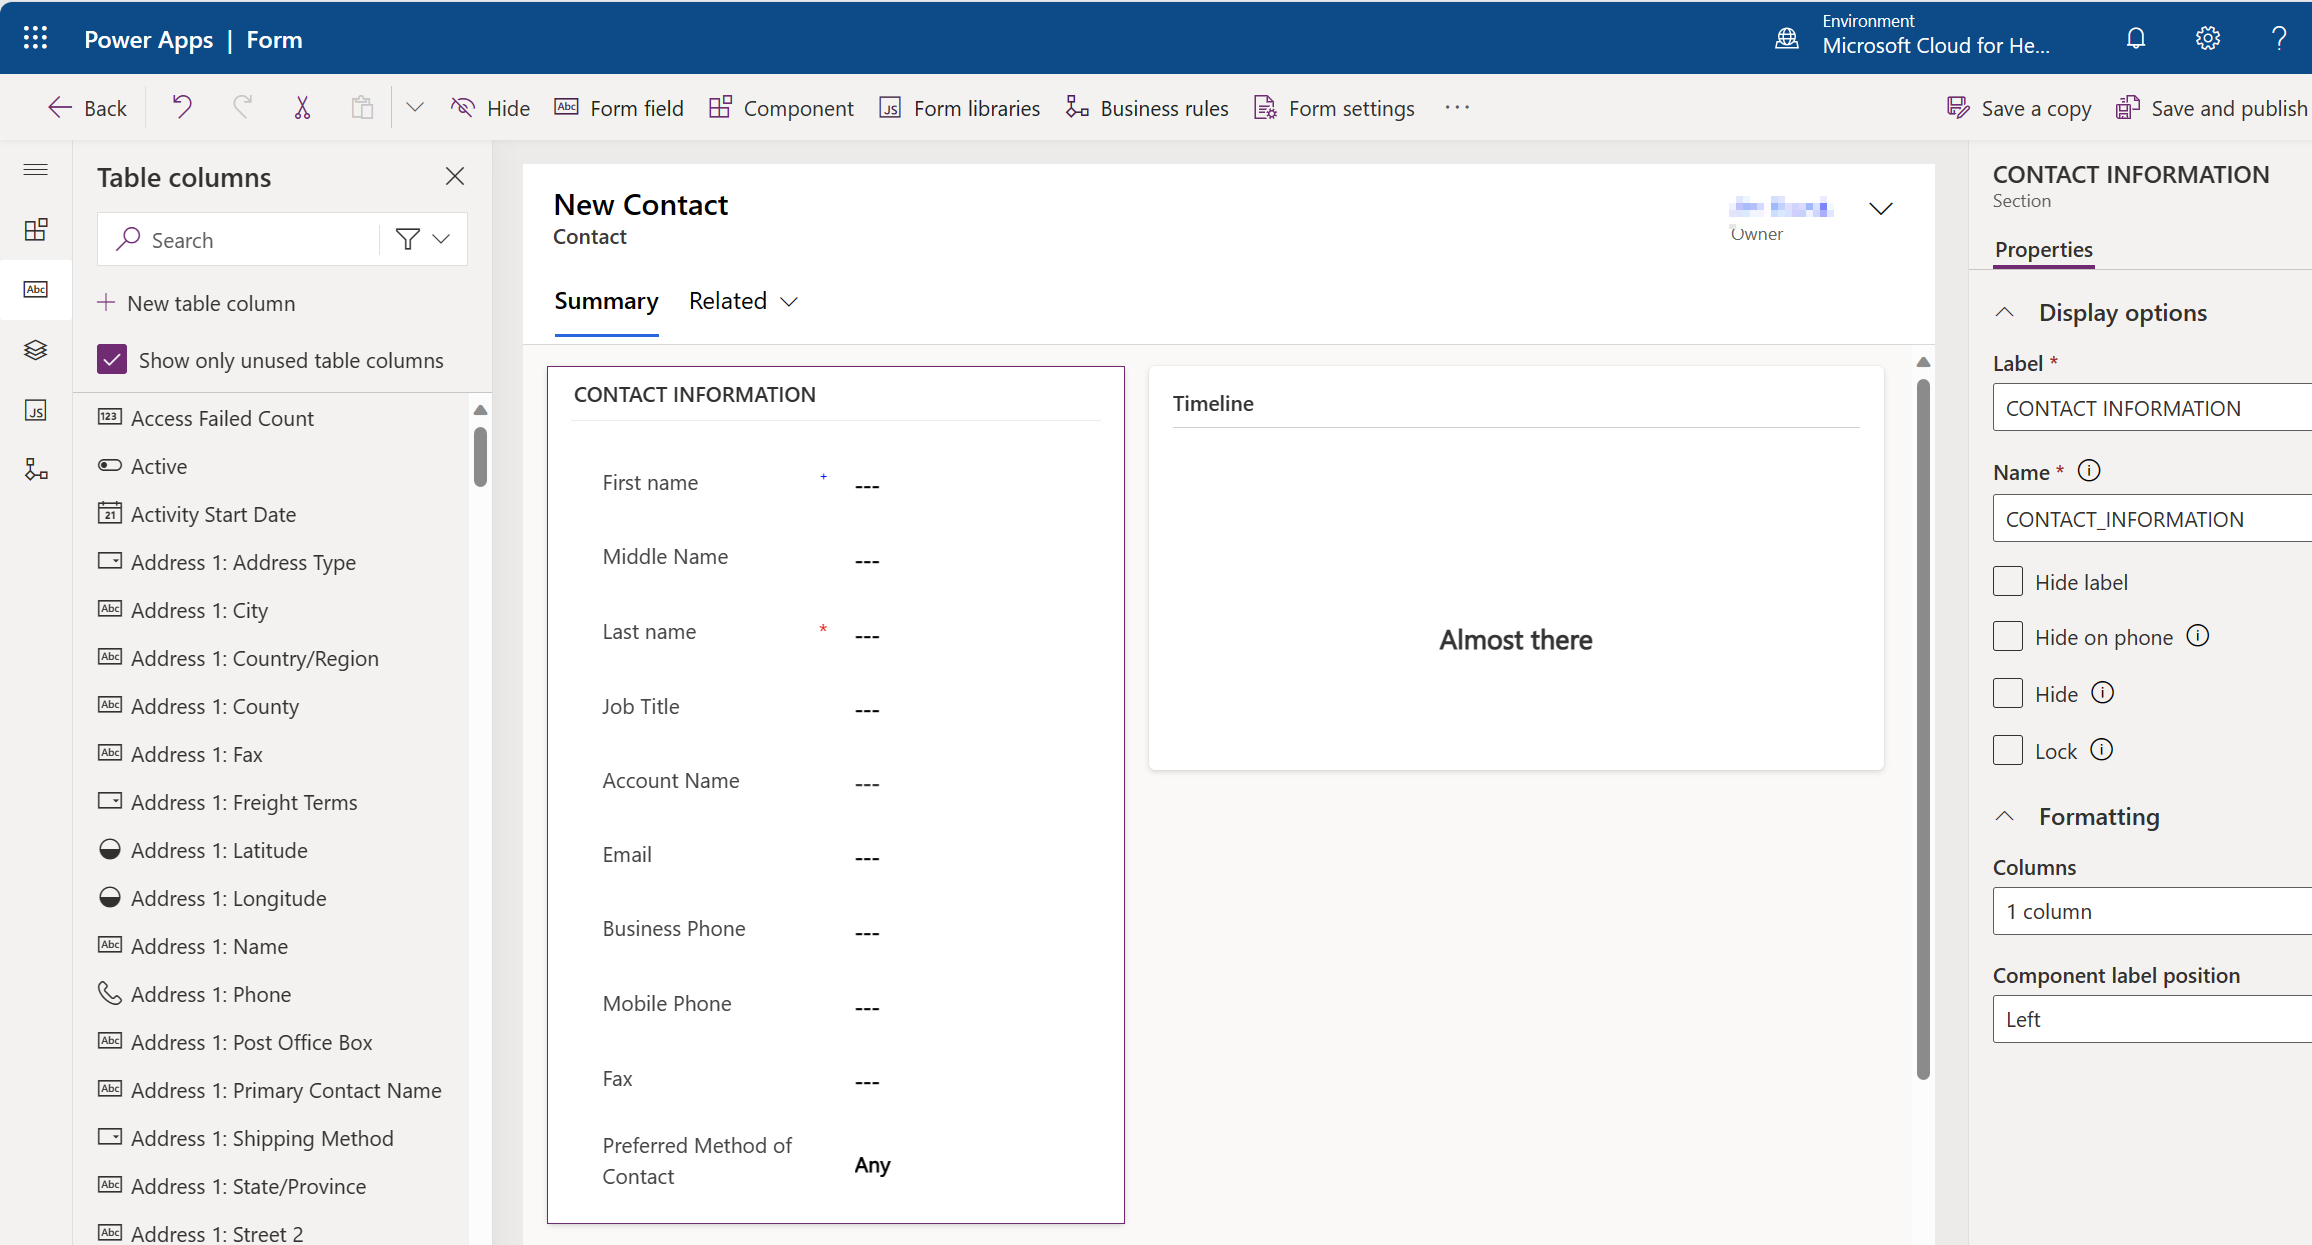Select the Timeline section
Screen dimensions: 2312x1245
click(1516, 567)
